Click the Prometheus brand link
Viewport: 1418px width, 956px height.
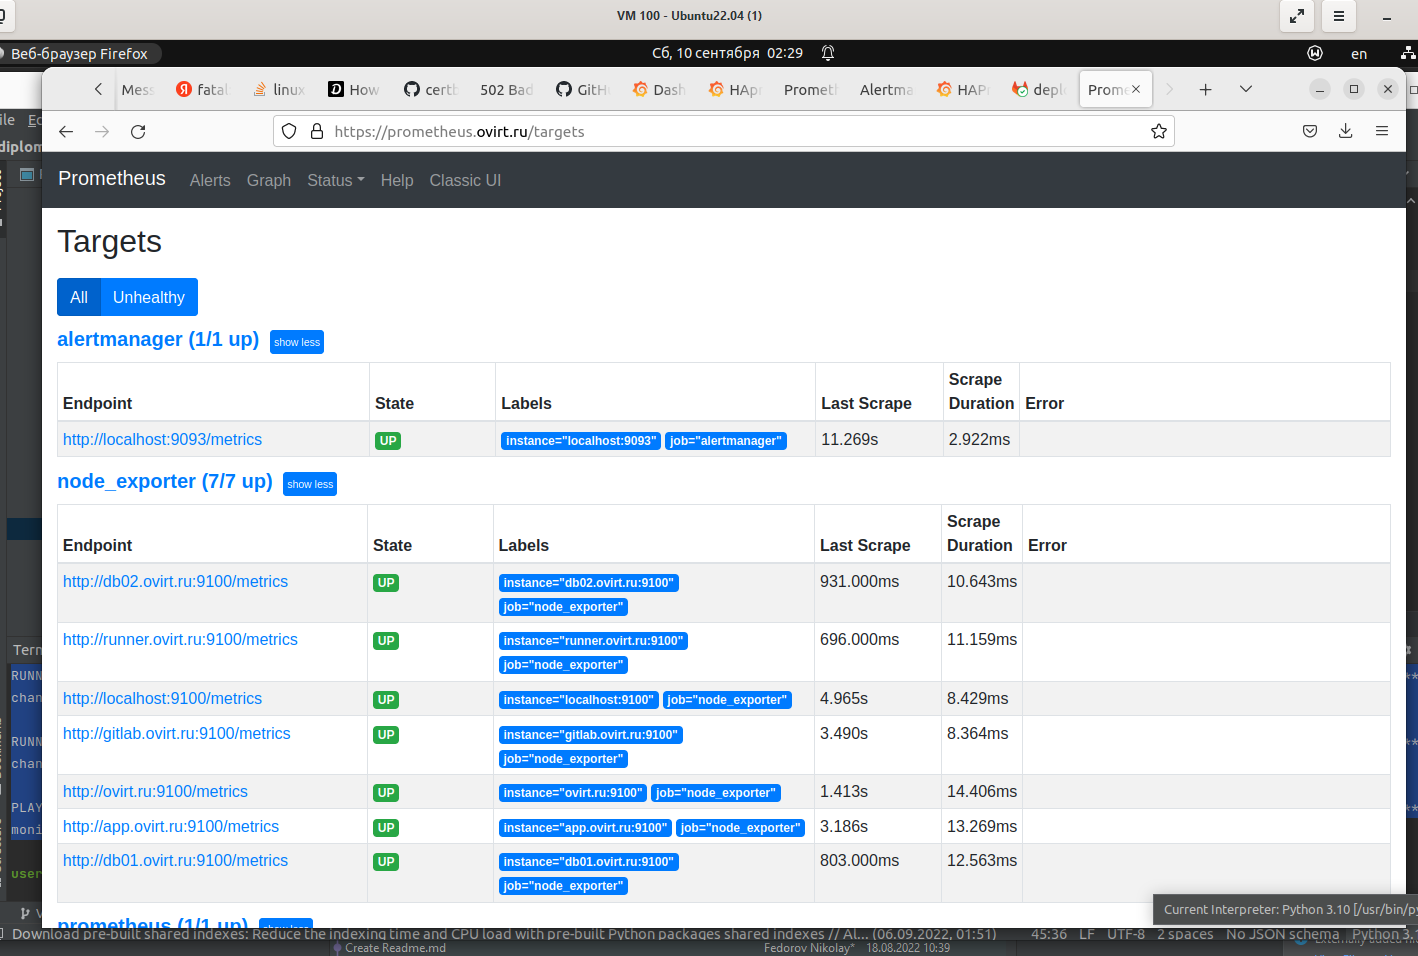coord(112,179)
